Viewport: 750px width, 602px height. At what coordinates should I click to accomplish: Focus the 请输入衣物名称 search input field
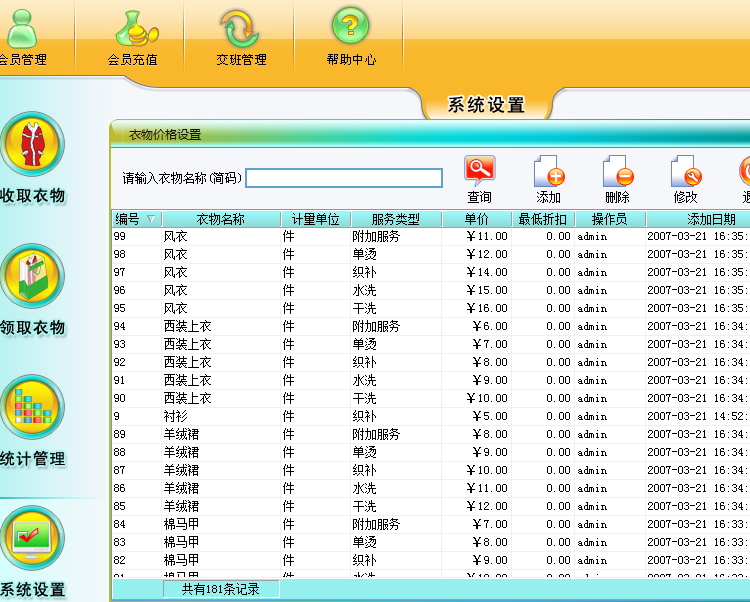344,178
